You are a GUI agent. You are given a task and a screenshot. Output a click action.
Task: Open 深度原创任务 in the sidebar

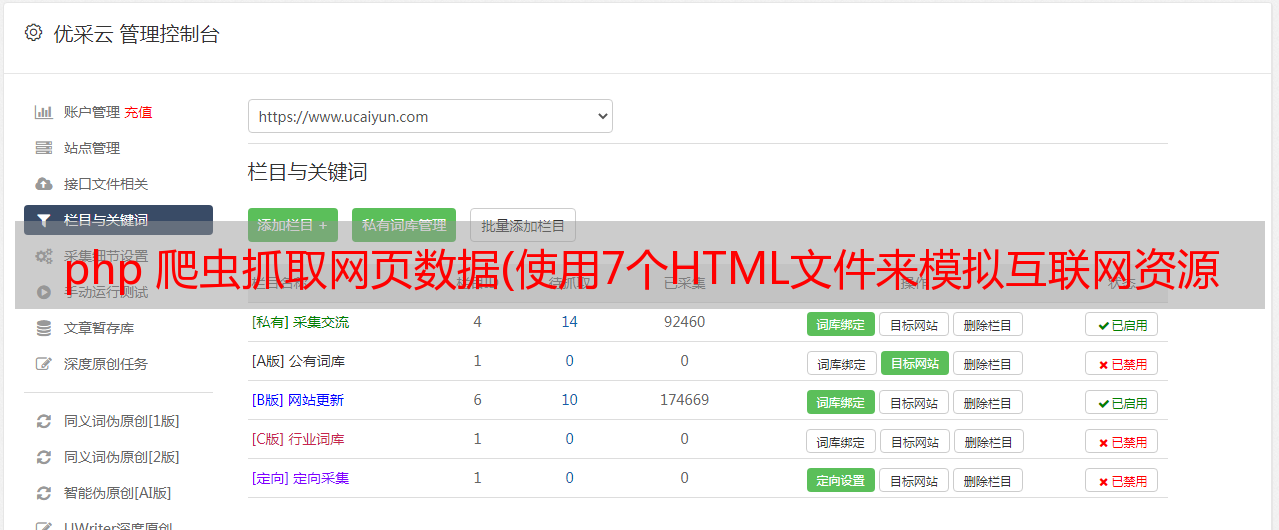tap(106, 364)
